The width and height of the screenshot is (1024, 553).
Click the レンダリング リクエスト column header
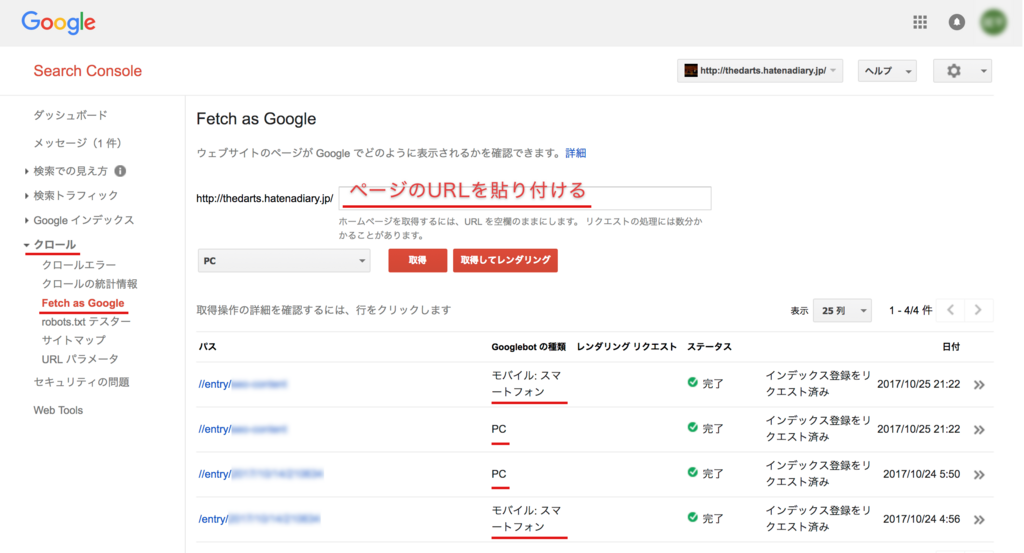pos(626,347)
